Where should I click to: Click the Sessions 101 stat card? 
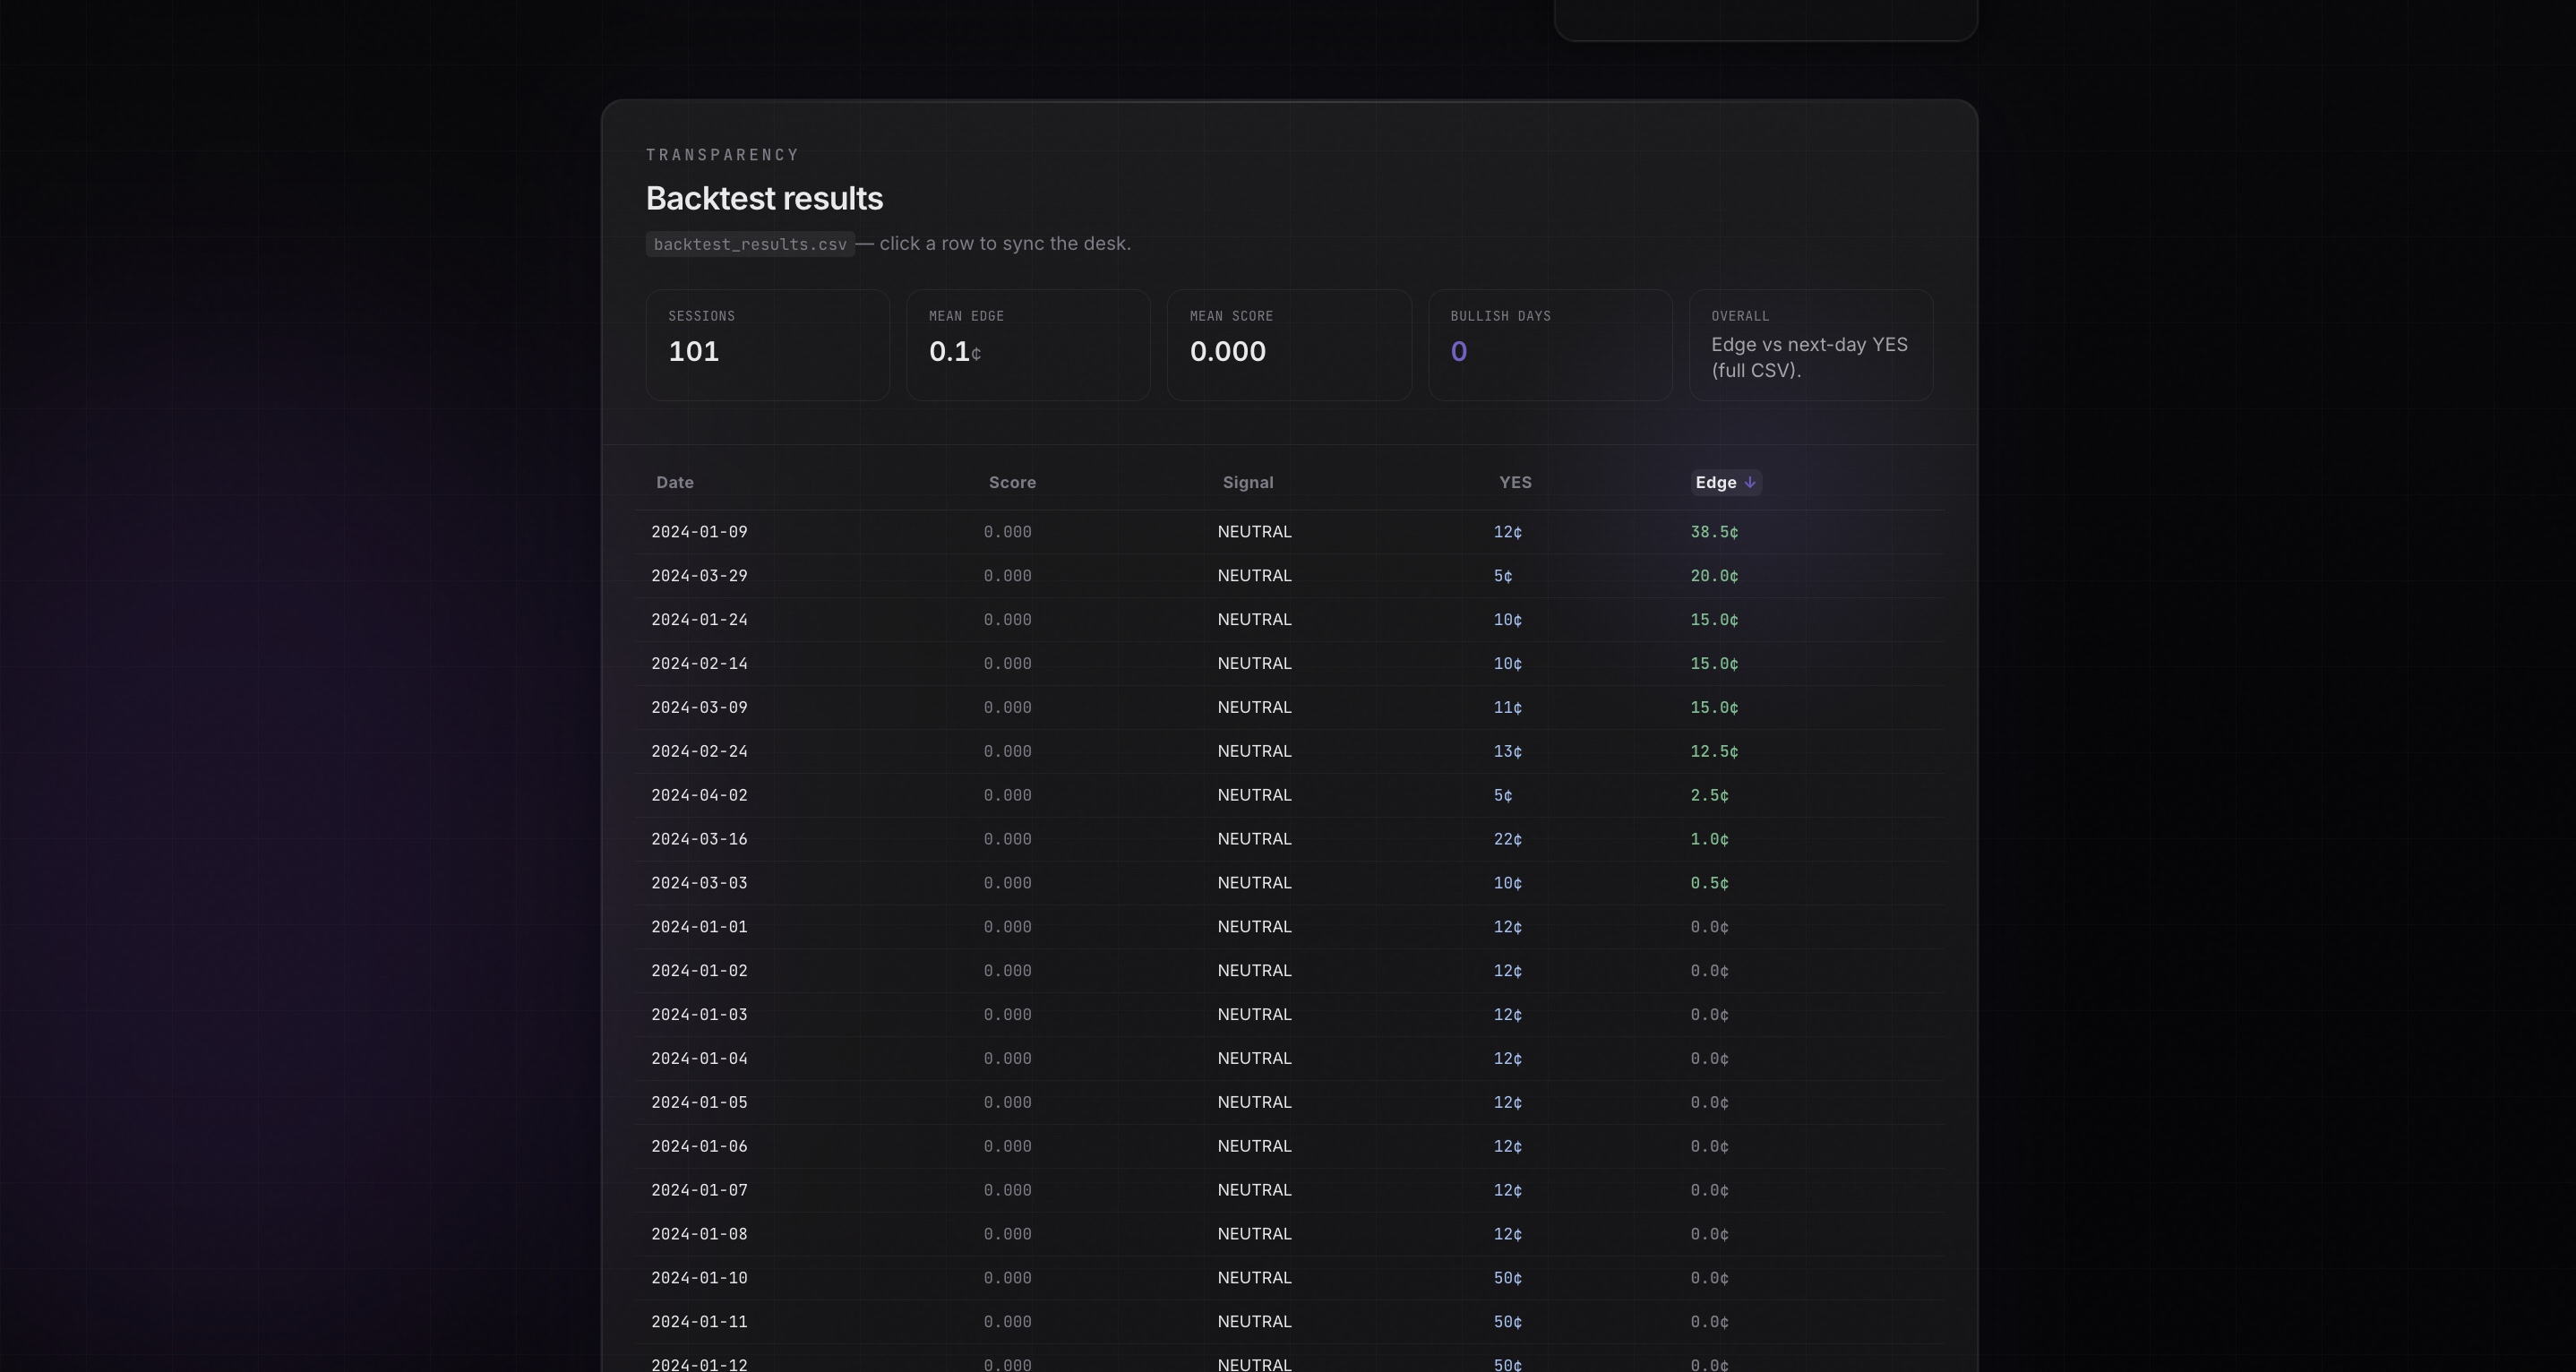767,345
